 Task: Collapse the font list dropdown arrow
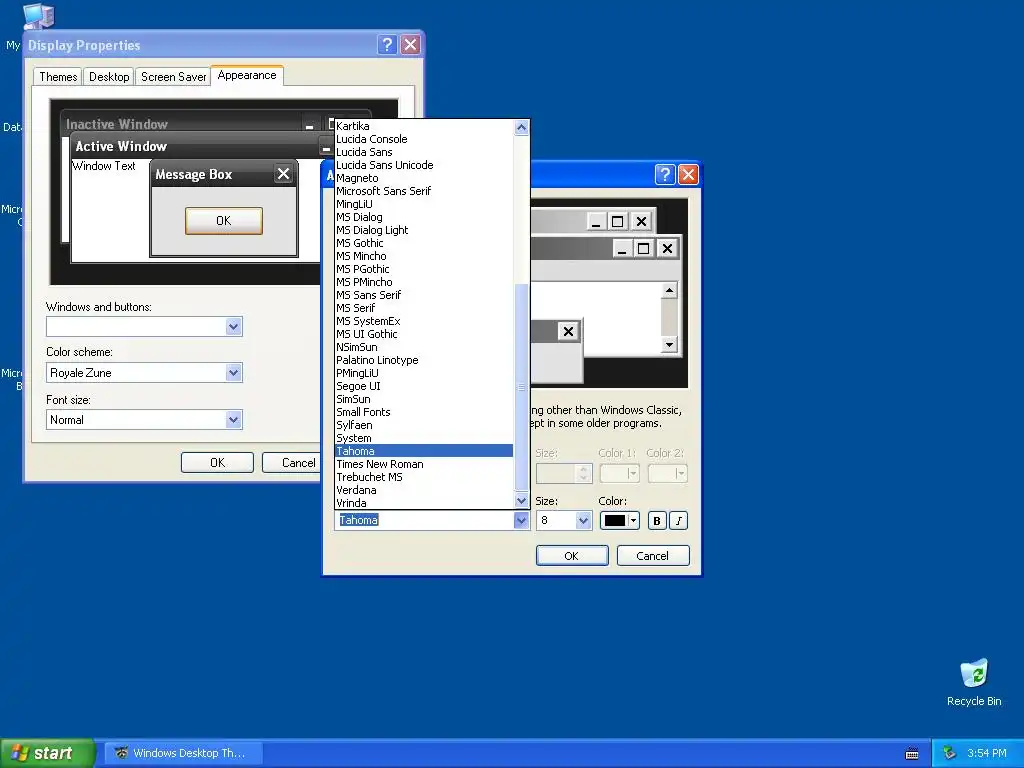pos(520,520)
